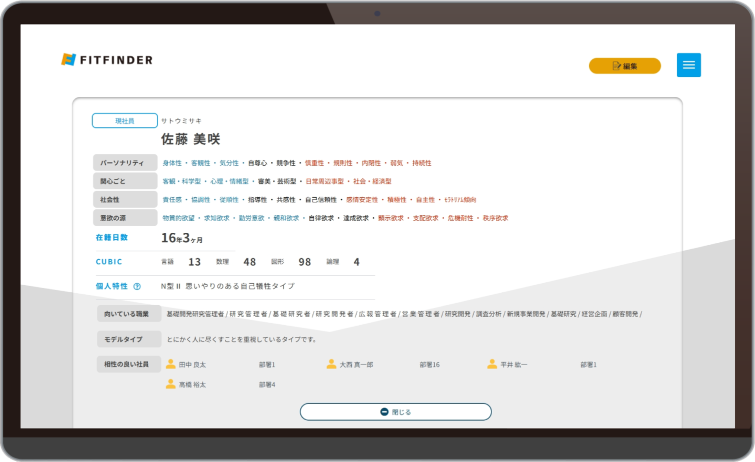
Task: Click the type text N型 II 思いやりのある自己犠牲タイプ
Action: tap(228, 286)
